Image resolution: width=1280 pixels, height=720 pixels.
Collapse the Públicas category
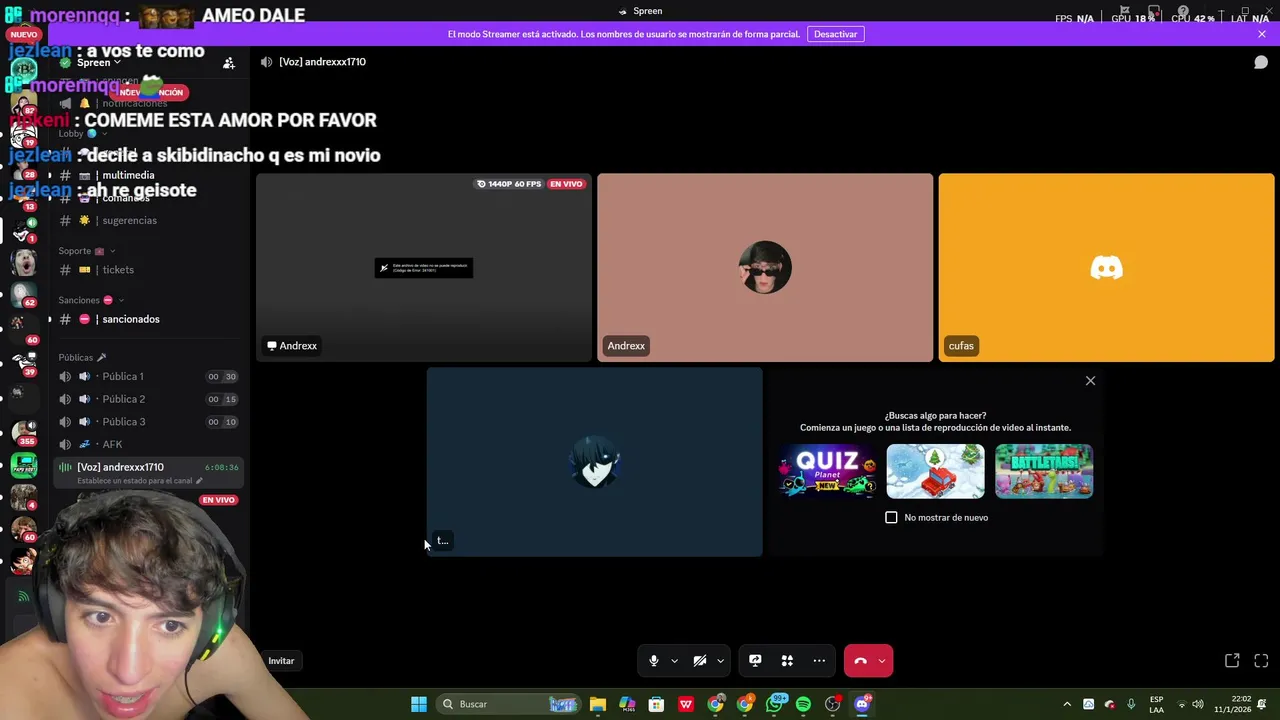(x=82, y=357)
